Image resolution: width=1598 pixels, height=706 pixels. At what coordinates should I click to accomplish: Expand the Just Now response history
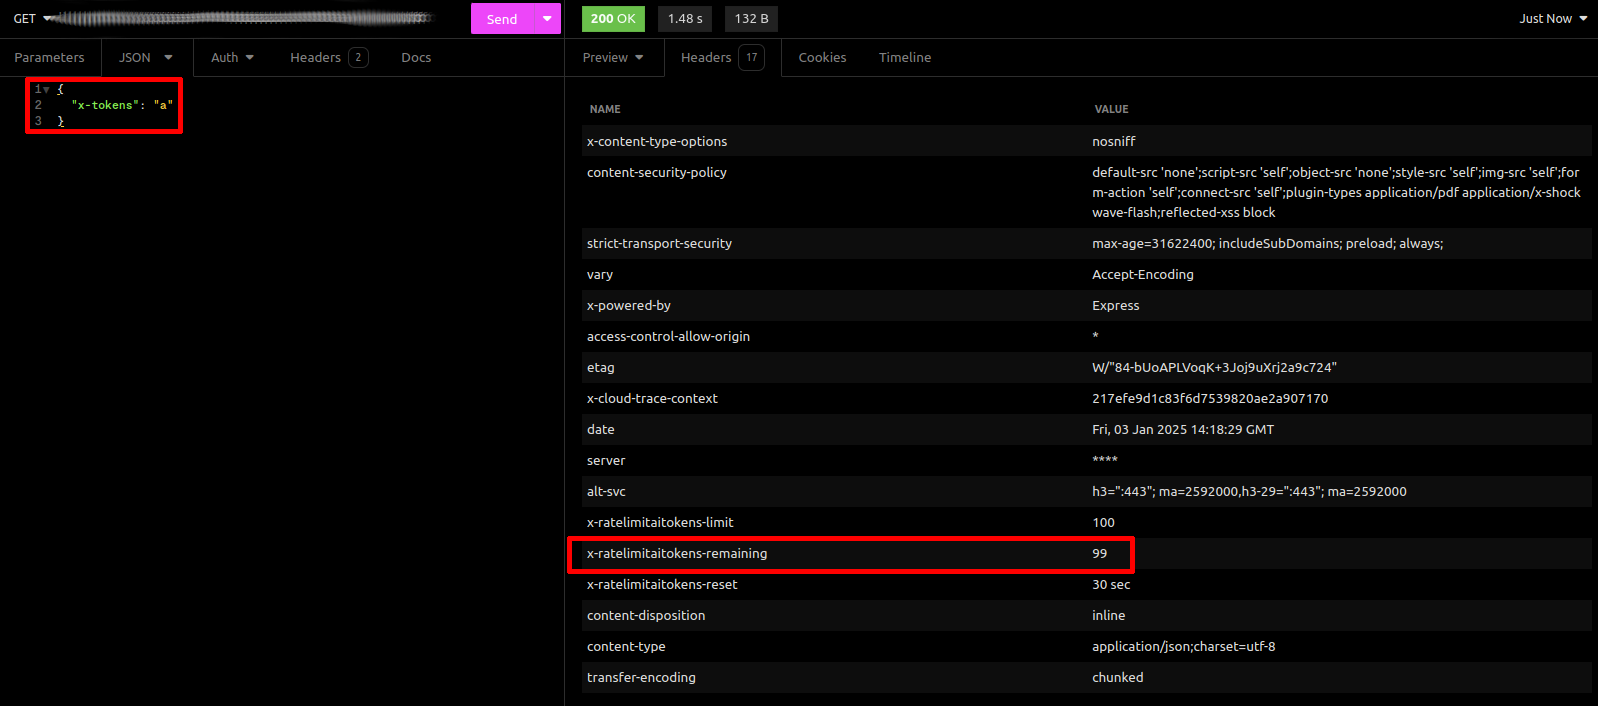pos(1553,19)
